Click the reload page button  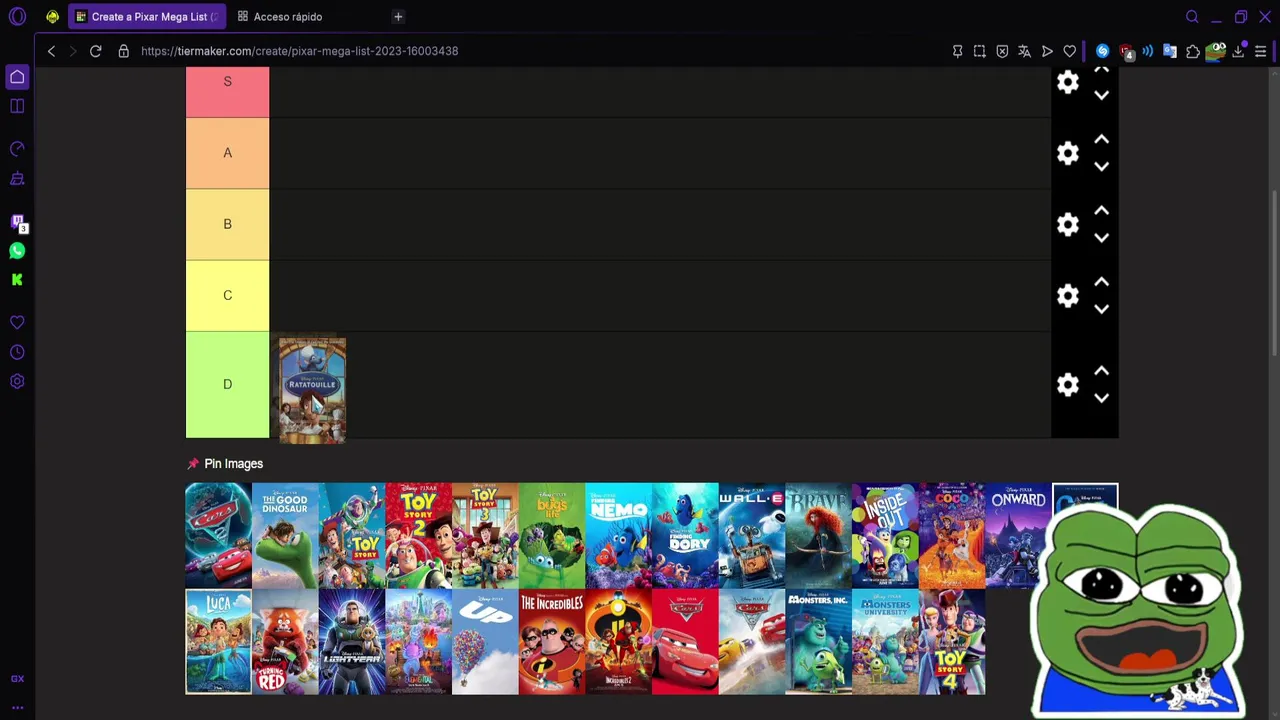[x=96, y=51]
